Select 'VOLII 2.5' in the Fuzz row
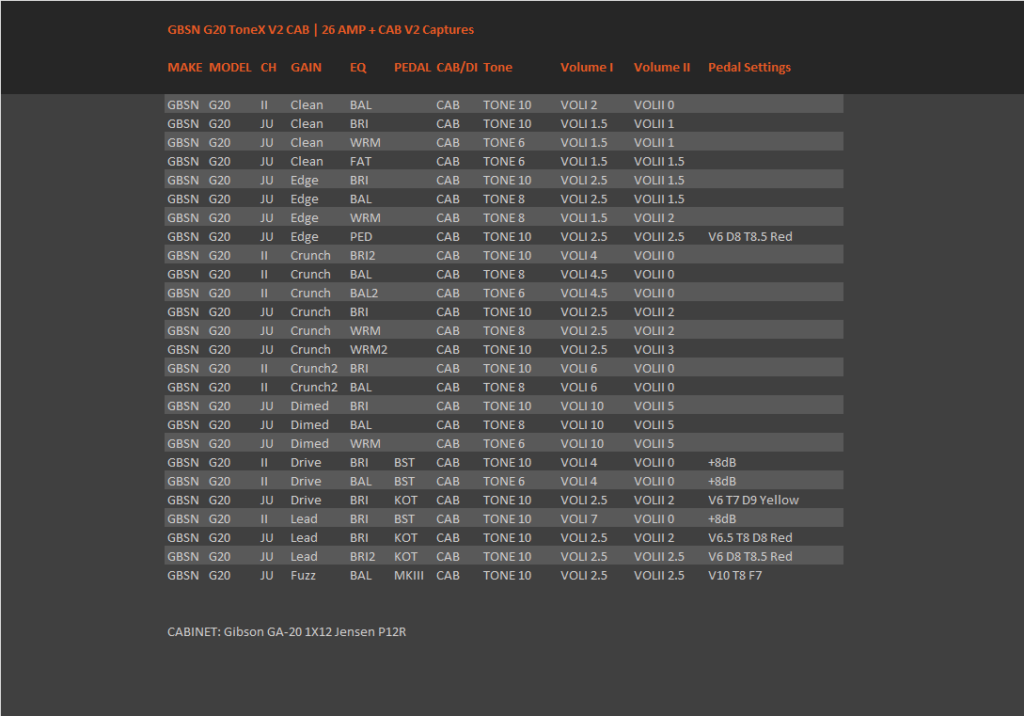This screenshot has height=716, width=1024. [x=659, y=576]
